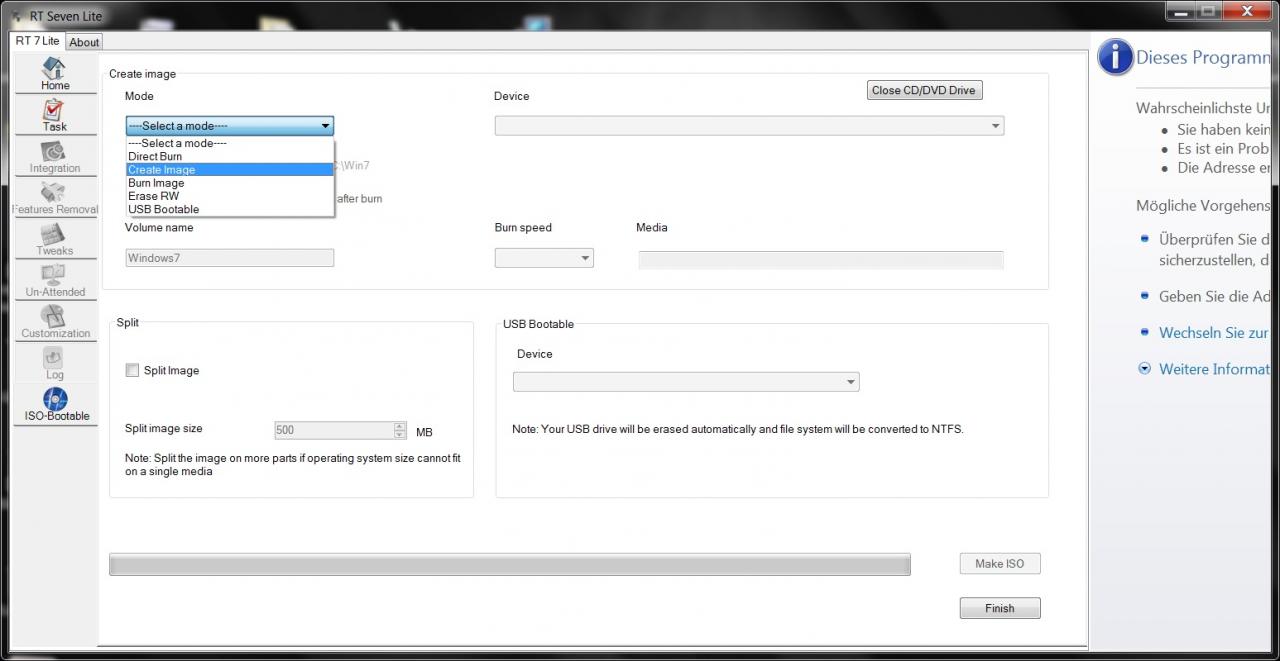Open Features Removal in the sidebar
Screen dimensions: 1280x661
pos(55,198)
